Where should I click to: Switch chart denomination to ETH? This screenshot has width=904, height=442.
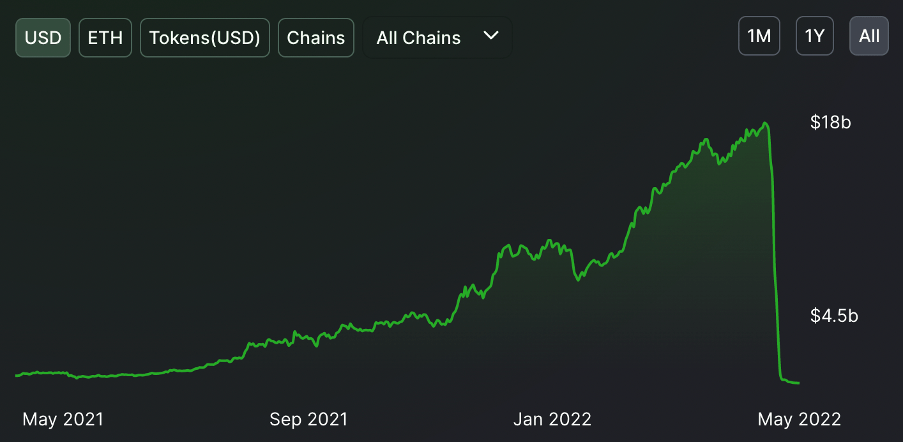(105, 38)
